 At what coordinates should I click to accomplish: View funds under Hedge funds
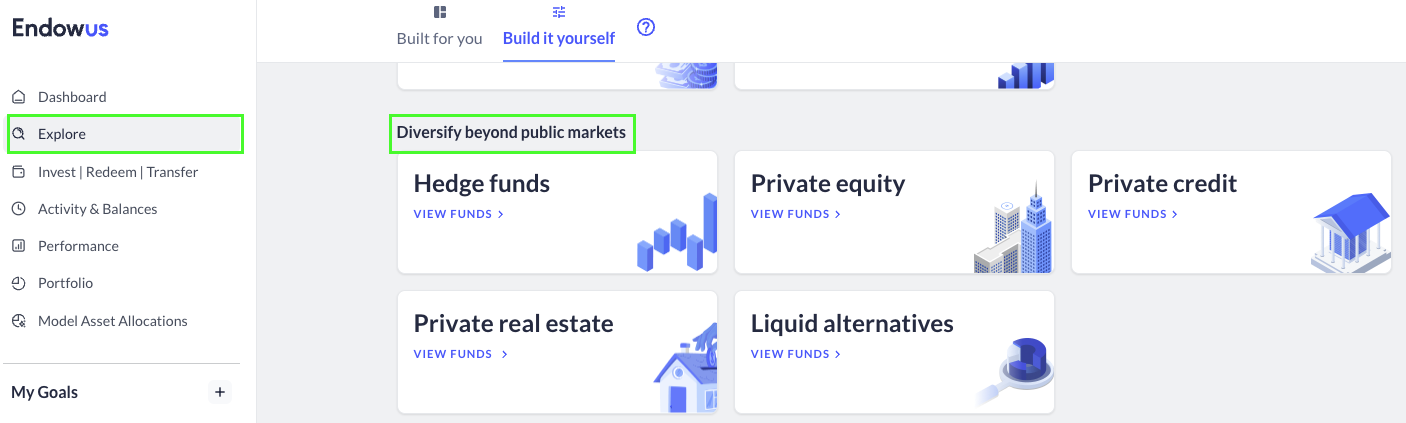[458, 214]
